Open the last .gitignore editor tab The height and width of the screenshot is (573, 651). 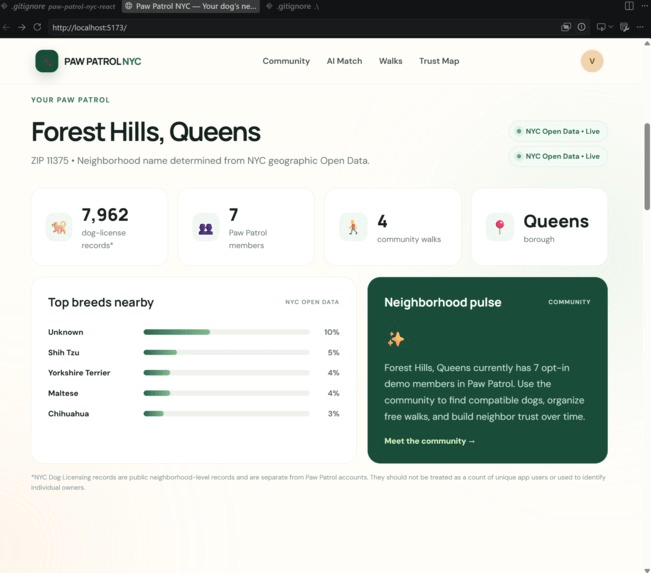293,6
